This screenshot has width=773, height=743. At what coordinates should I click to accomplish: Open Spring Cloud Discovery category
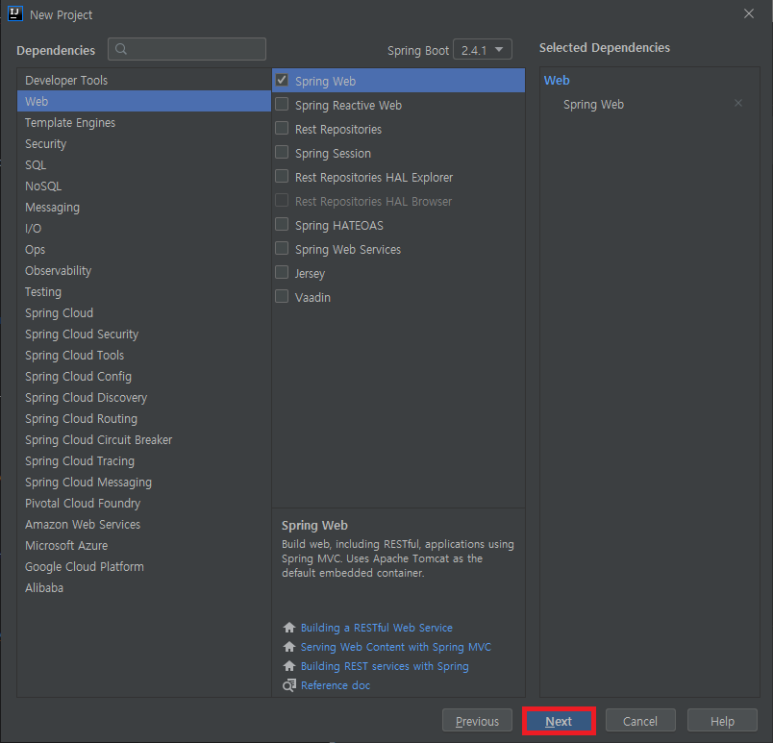pyautogui.click(x=144, y=397)
